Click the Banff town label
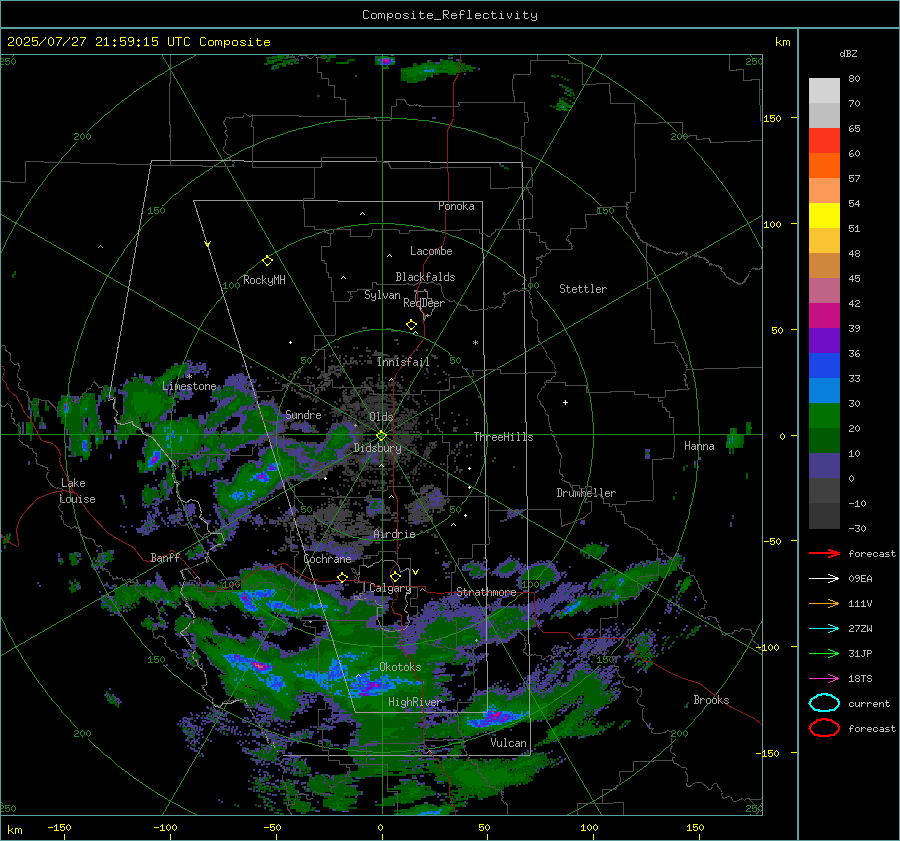The image size is (900, 841). point(165,557)
